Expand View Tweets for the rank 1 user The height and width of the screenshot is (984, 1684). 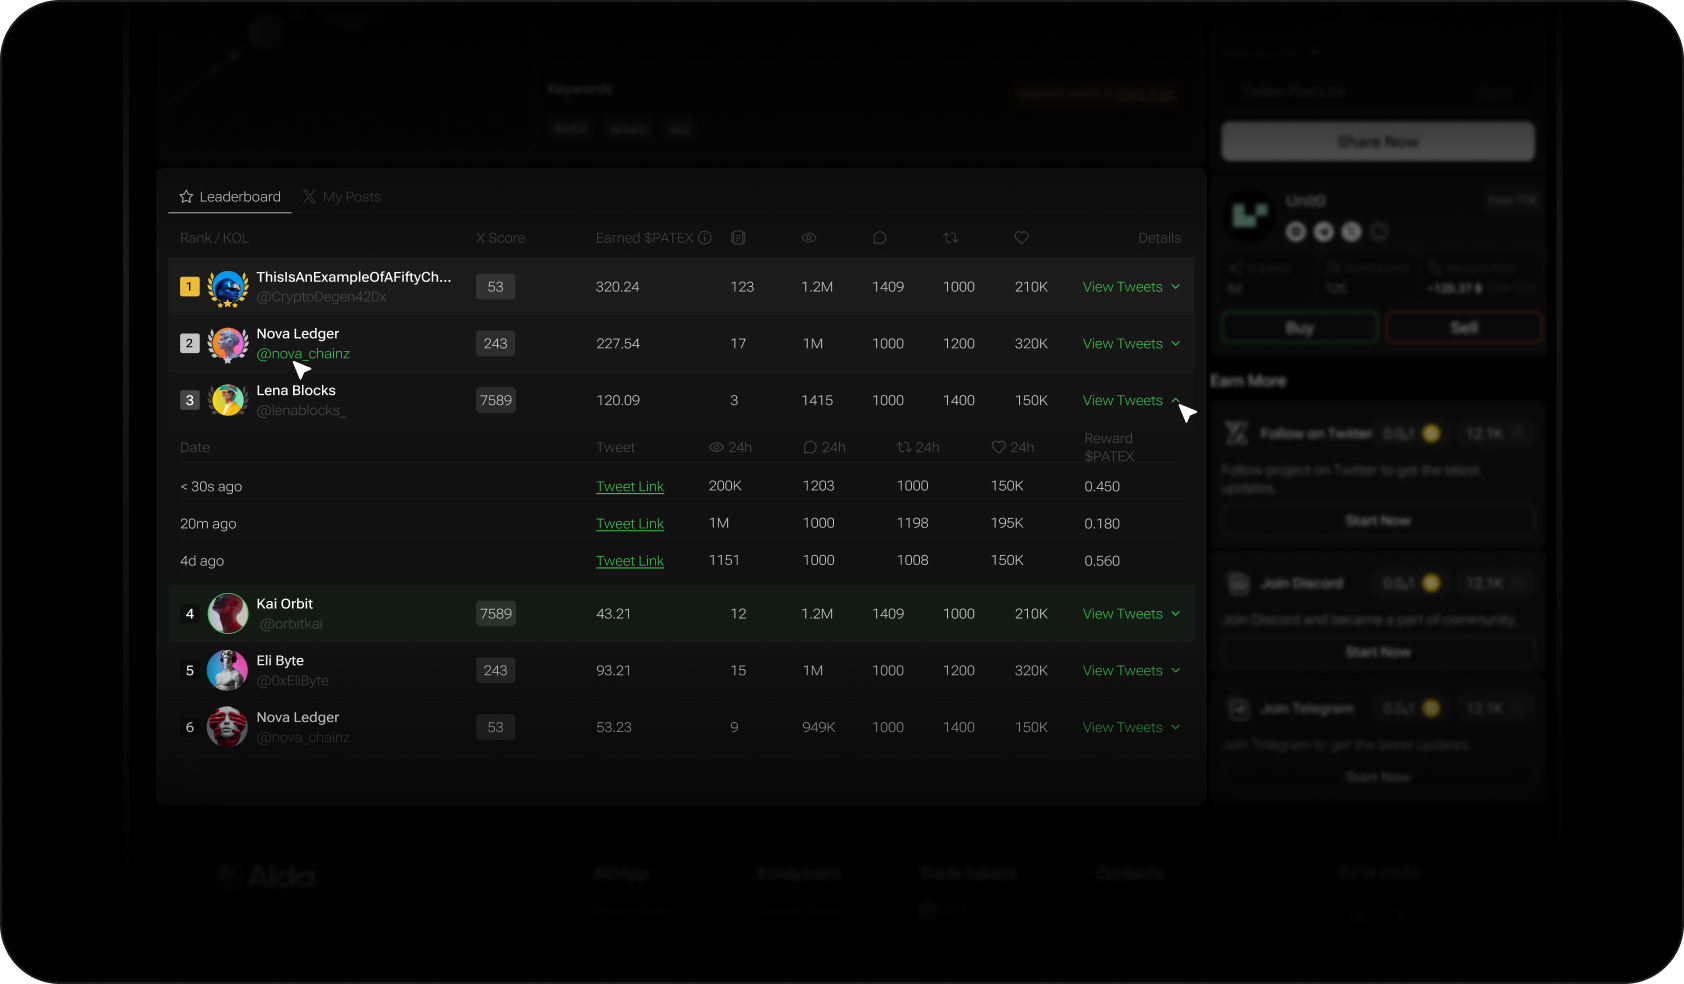click(1131, 287)
